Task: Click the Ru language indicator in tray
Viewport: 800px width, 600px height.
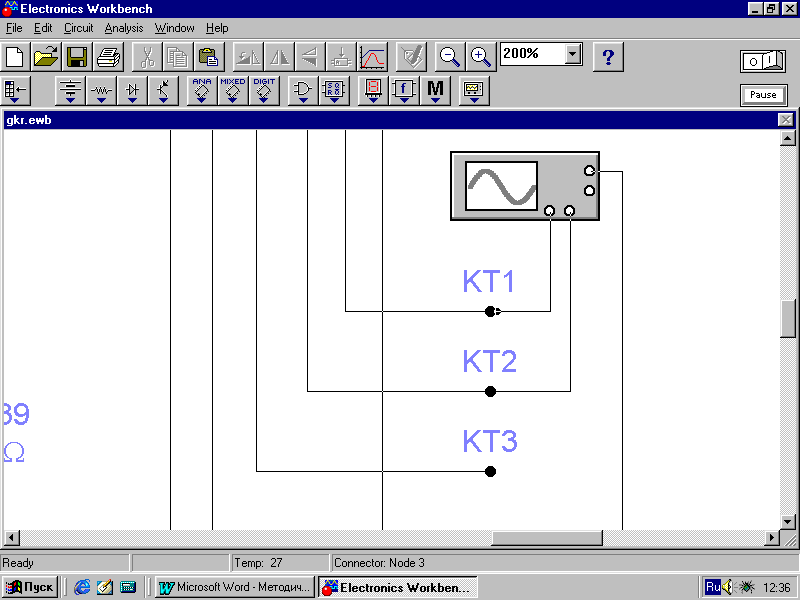Action: point(713,587)
